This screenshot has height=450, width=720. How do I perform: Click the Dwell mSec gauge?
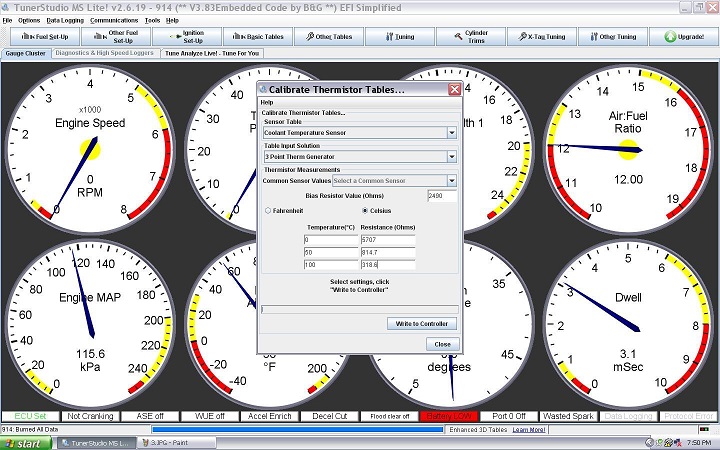click(628, 324)
